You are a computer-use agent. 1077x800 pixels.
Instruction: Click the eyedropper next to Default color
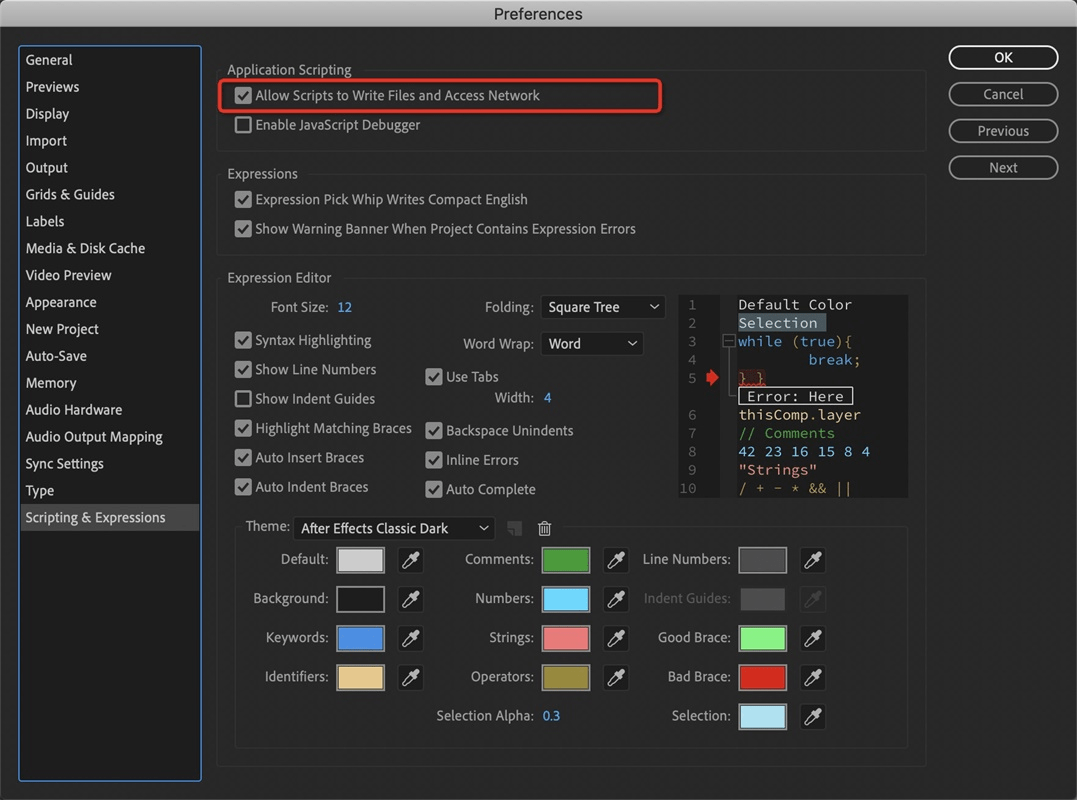click(410, 560)
